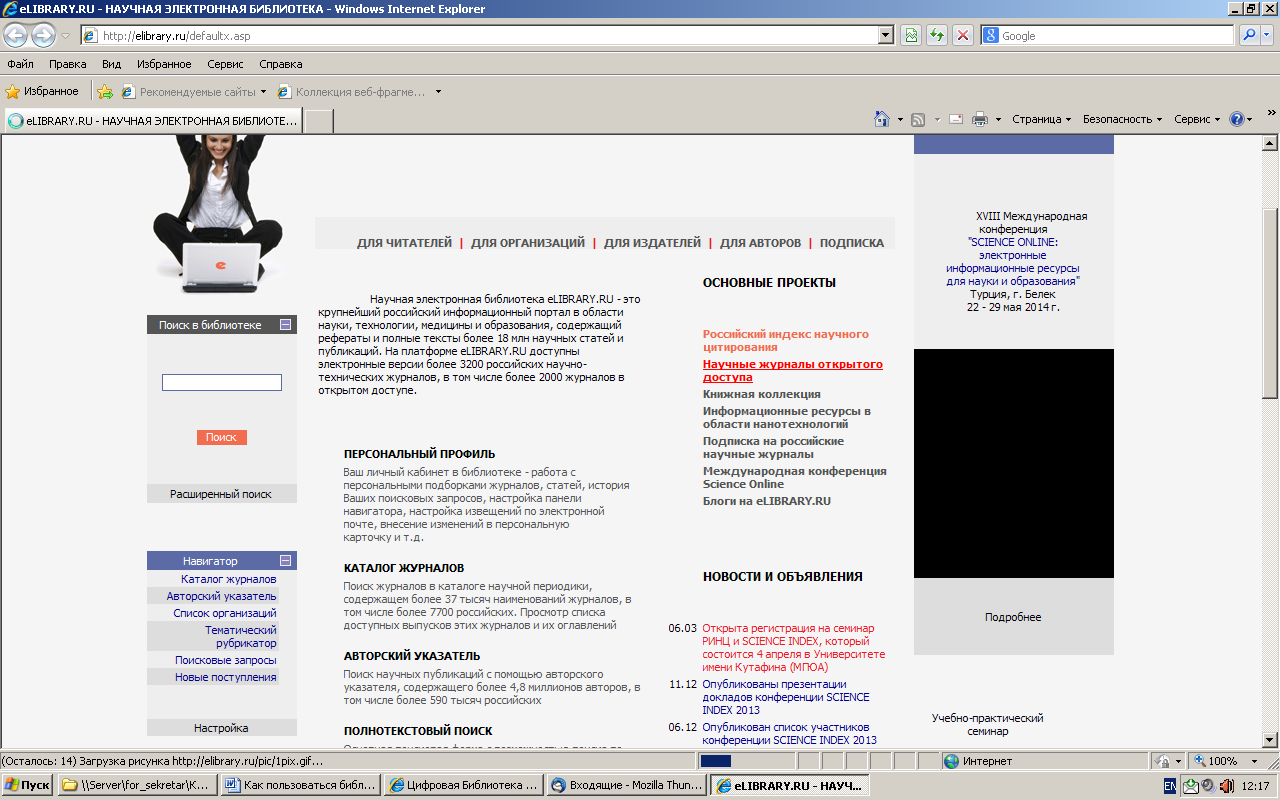The image size is (1280, 800).
Task: Click 'Рекомендуемые сайты' favorites bar item
Action: pos(194,91)
